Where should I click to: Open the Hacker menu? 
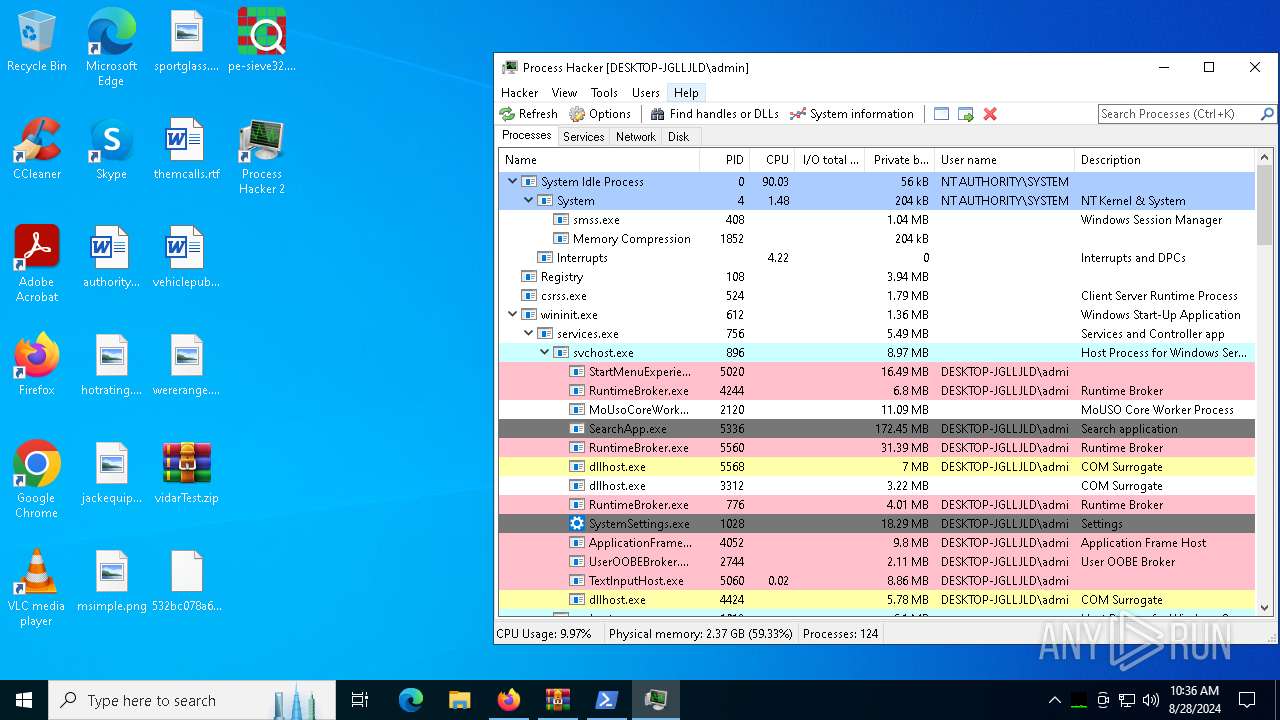520,92
